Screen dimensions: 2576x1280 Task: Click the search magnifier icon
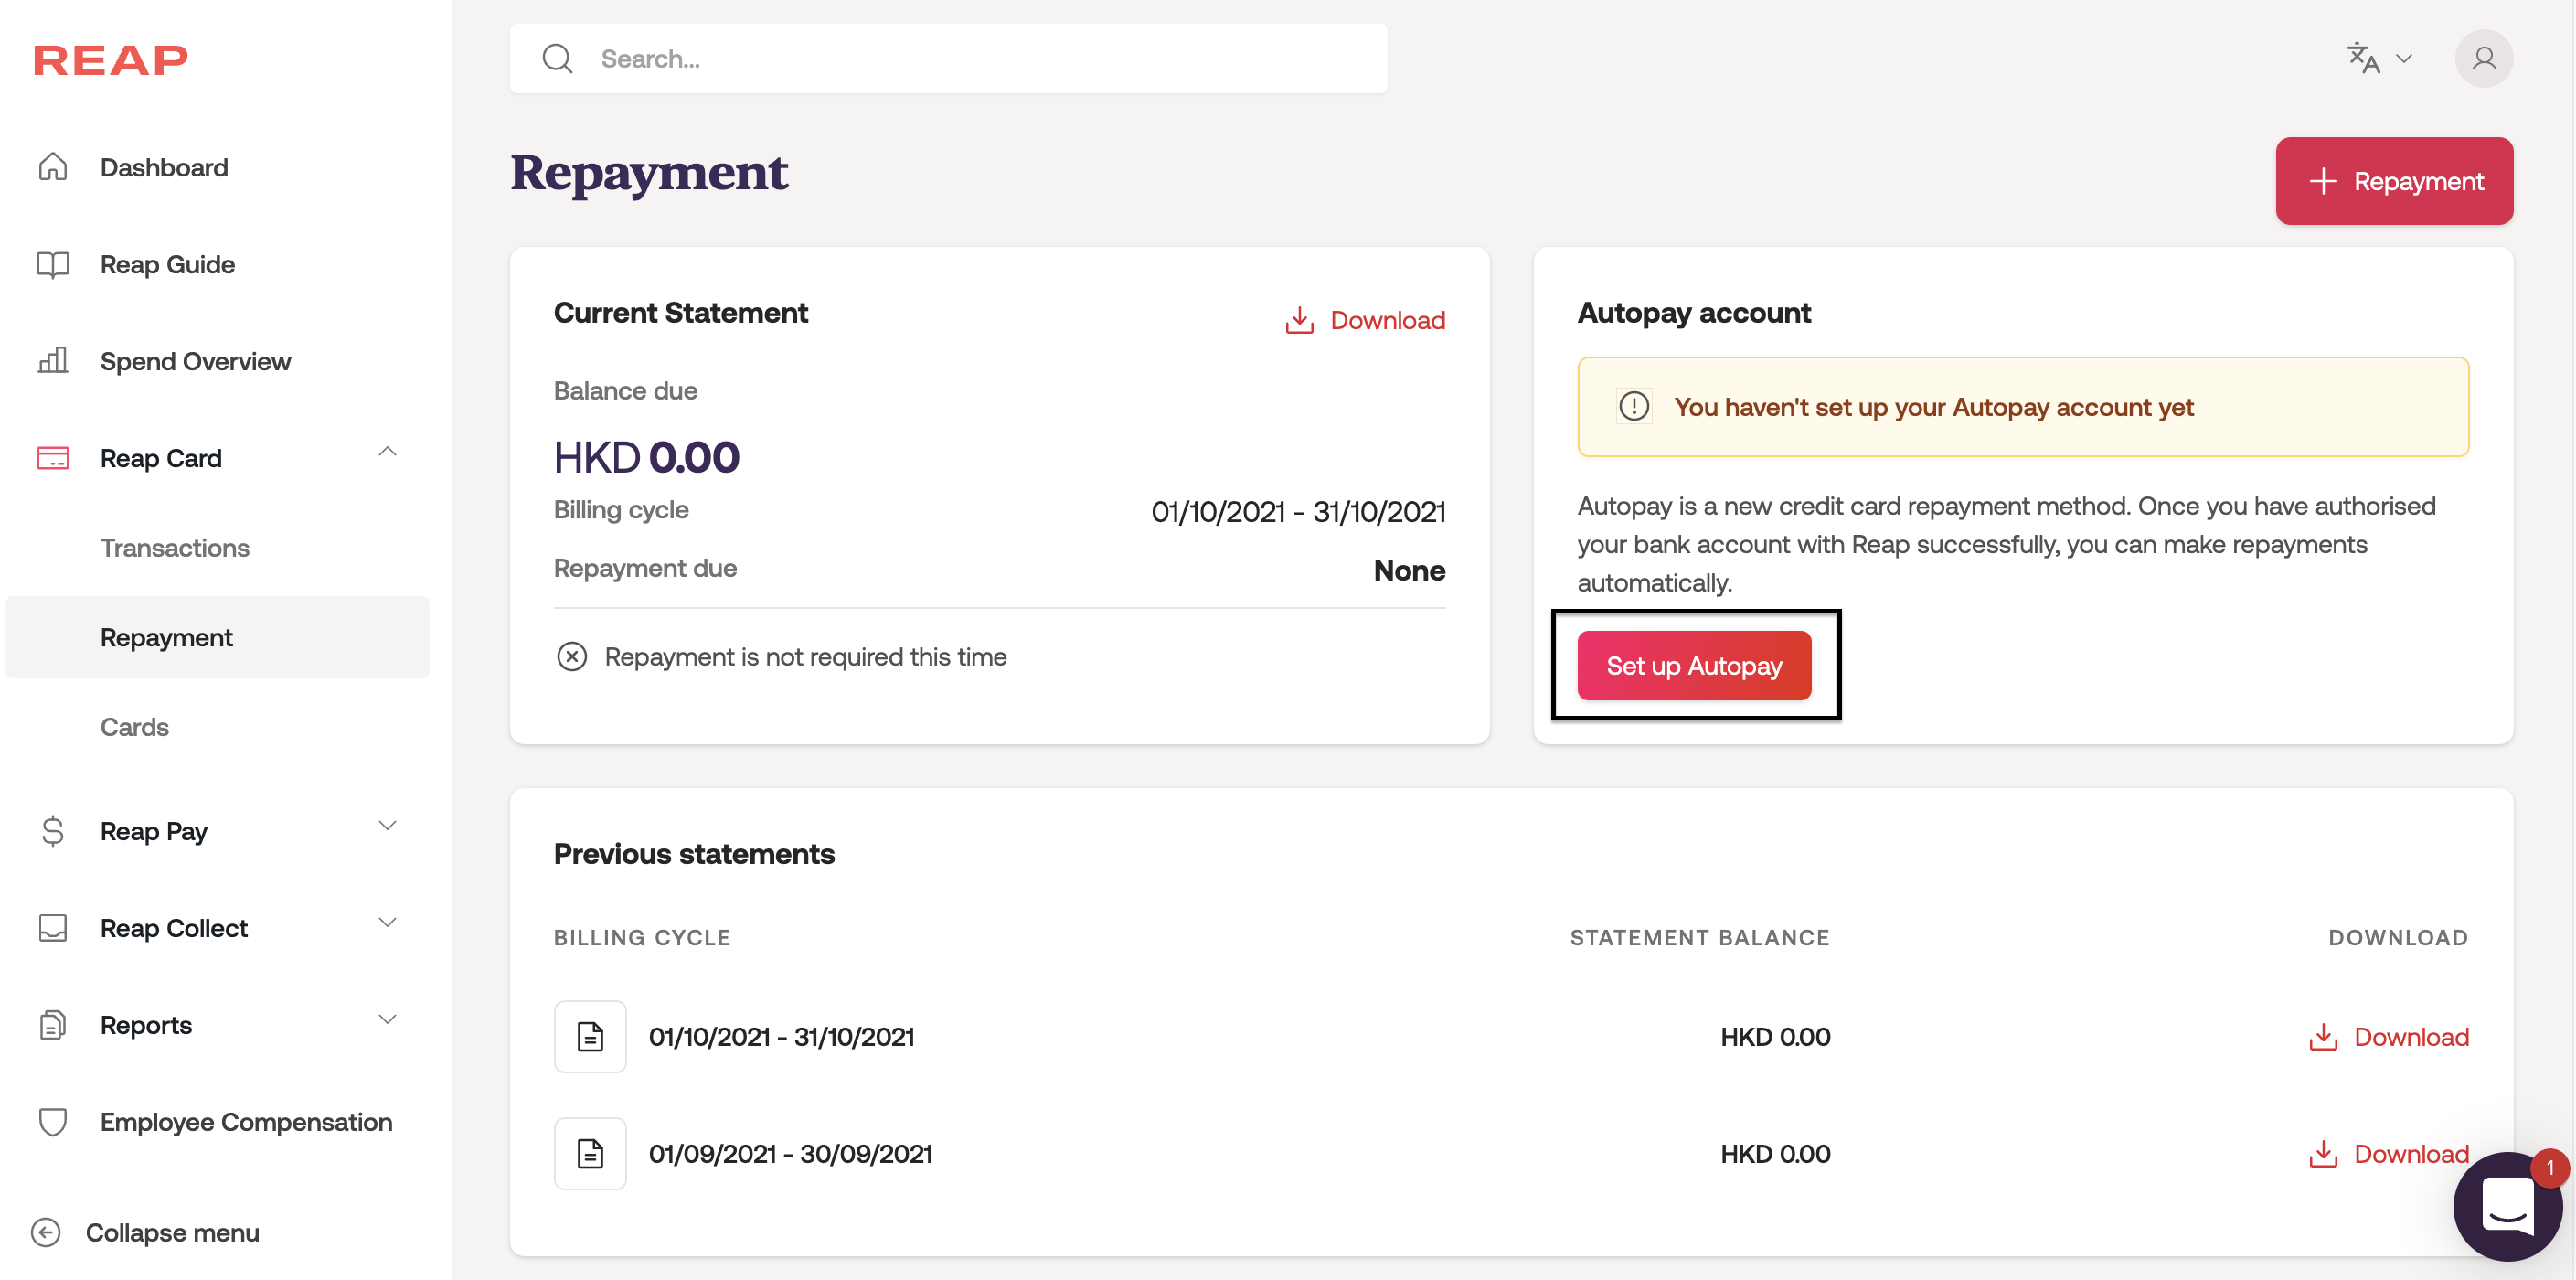(x=557, y=59)
